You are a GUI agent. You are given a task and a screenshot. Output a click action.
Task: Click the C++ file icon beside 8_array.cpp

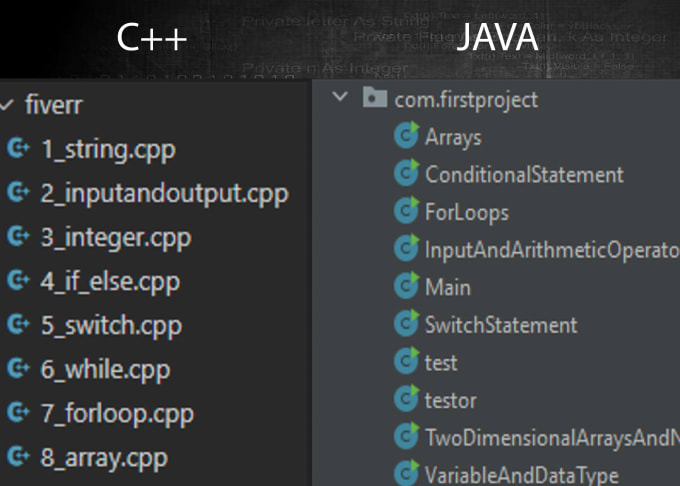coord(18,456)
